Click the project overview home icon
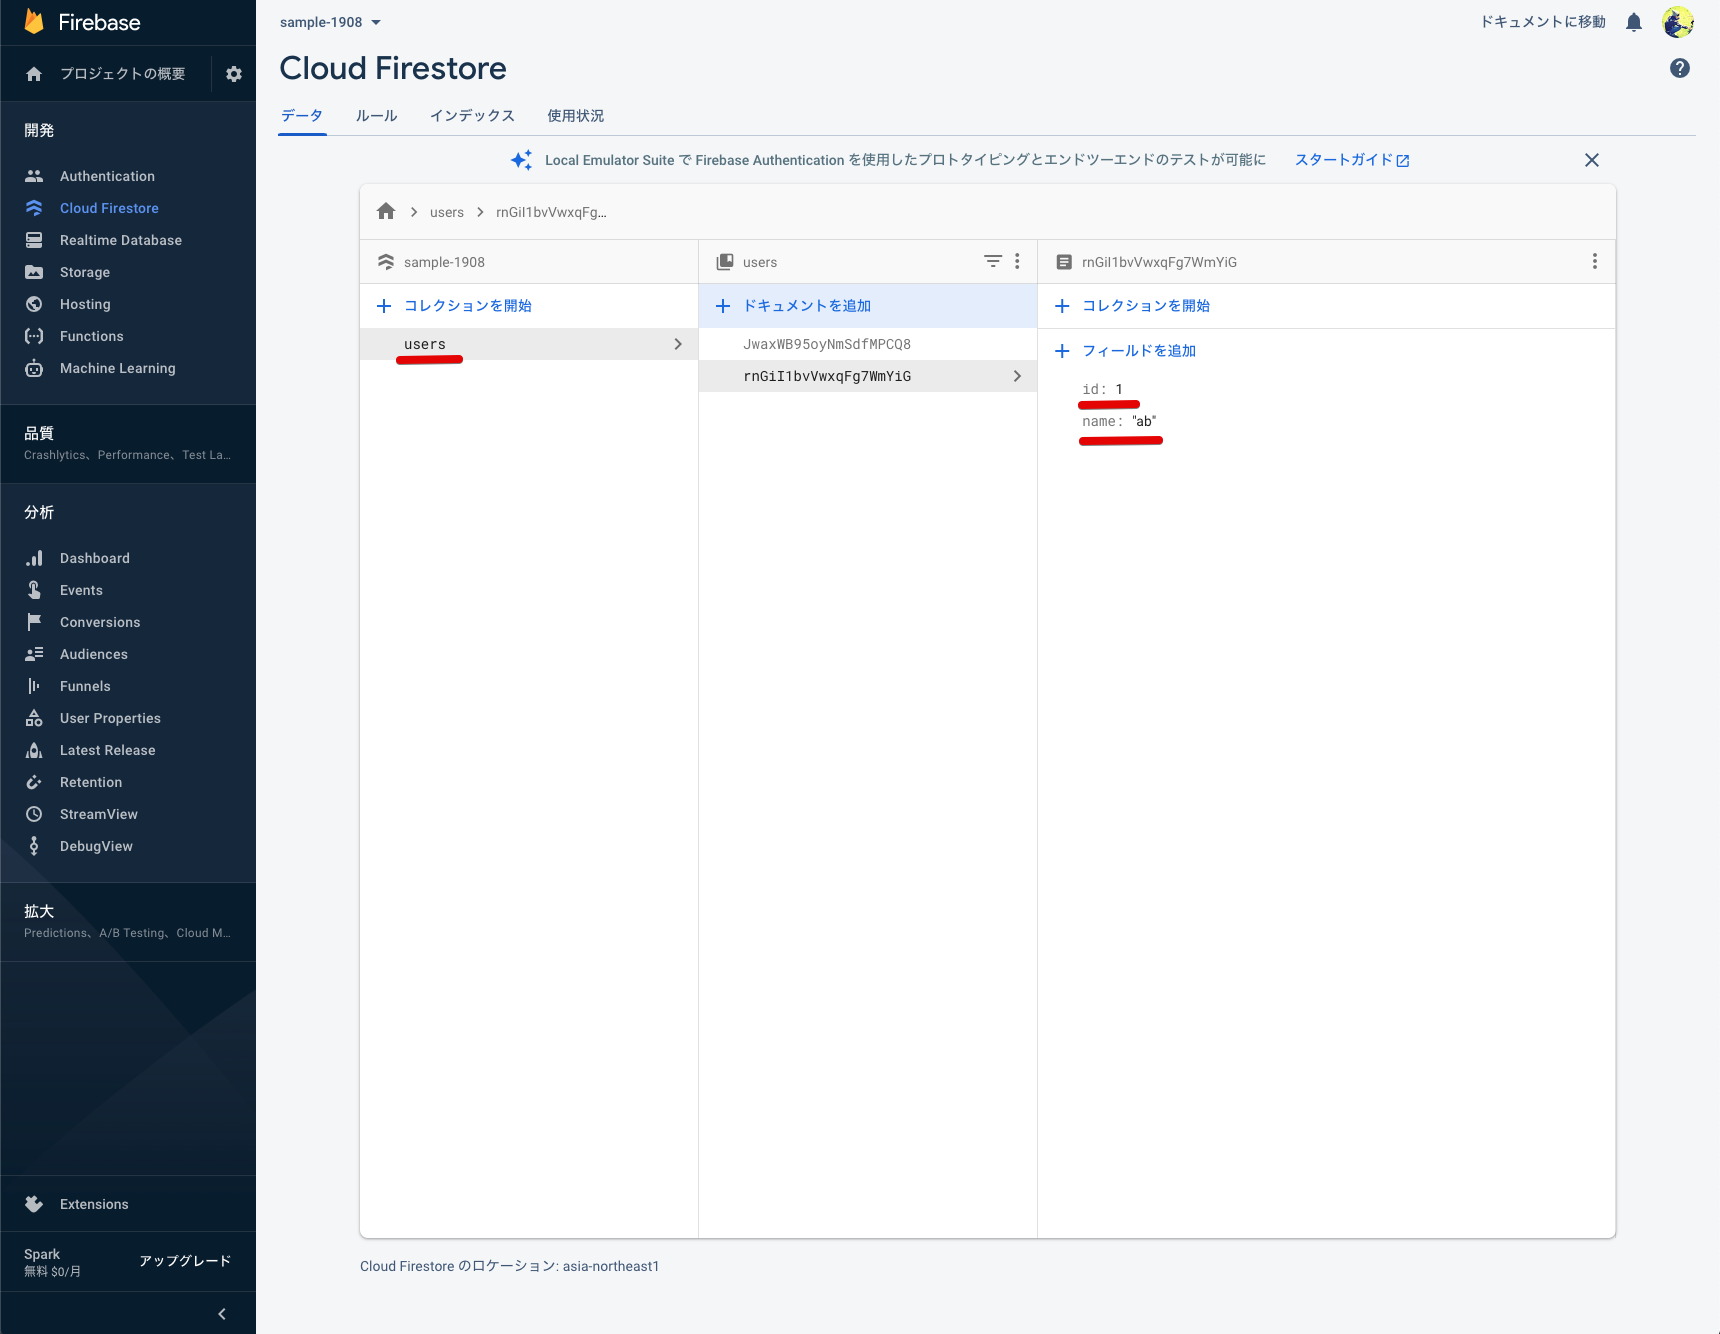 (34, 74)
